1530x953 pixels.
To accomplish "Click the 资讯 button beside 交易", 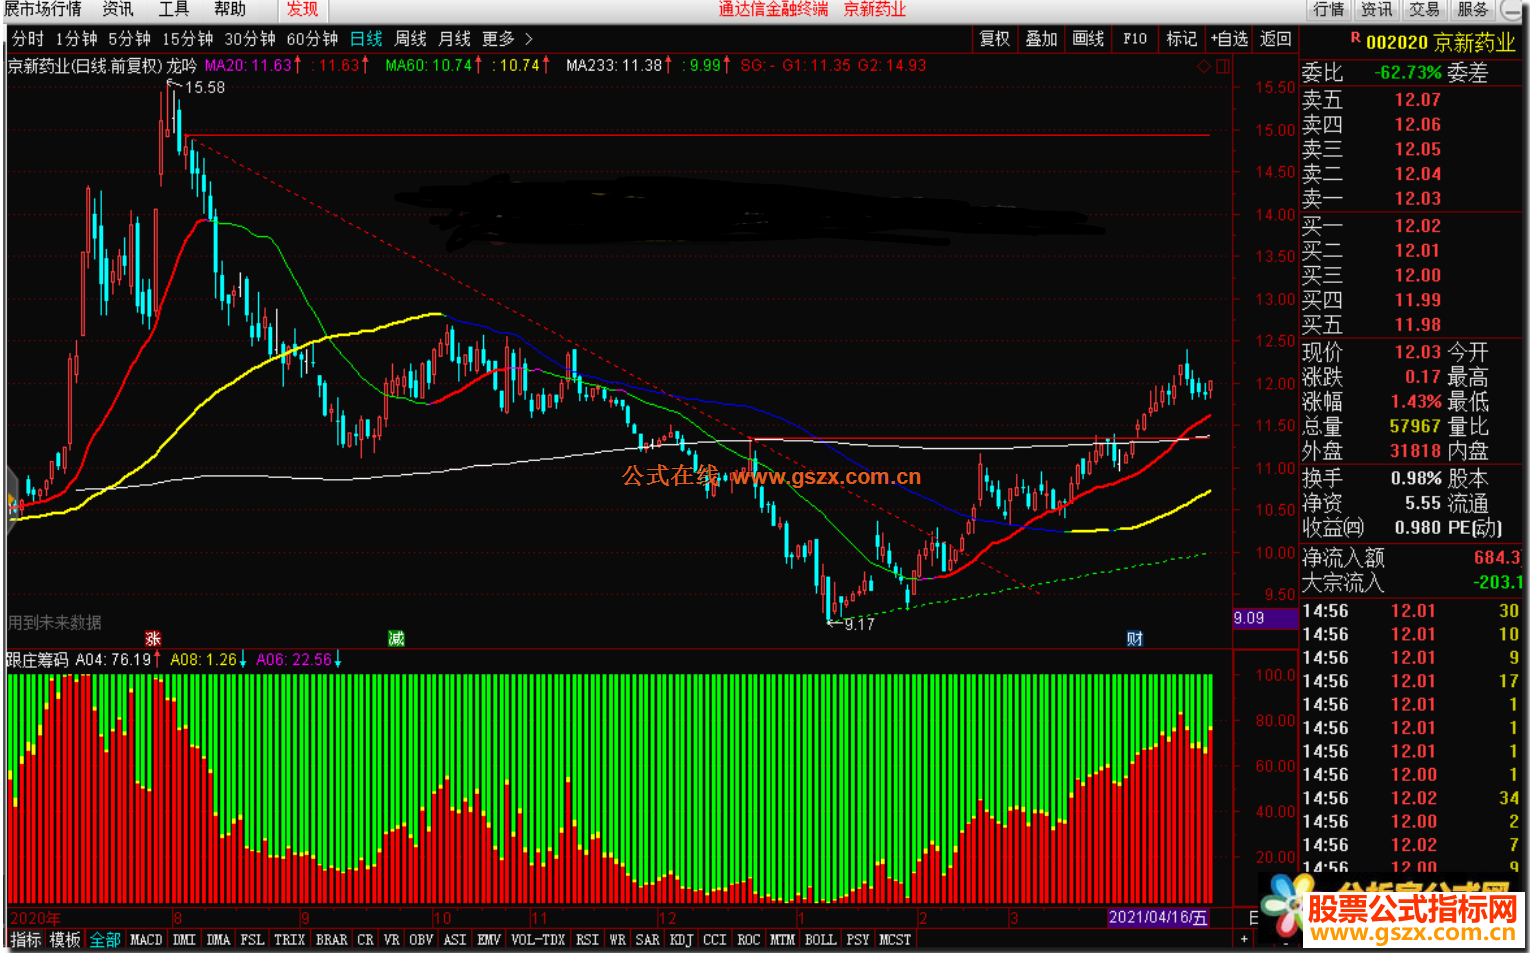I will 1376,9.
